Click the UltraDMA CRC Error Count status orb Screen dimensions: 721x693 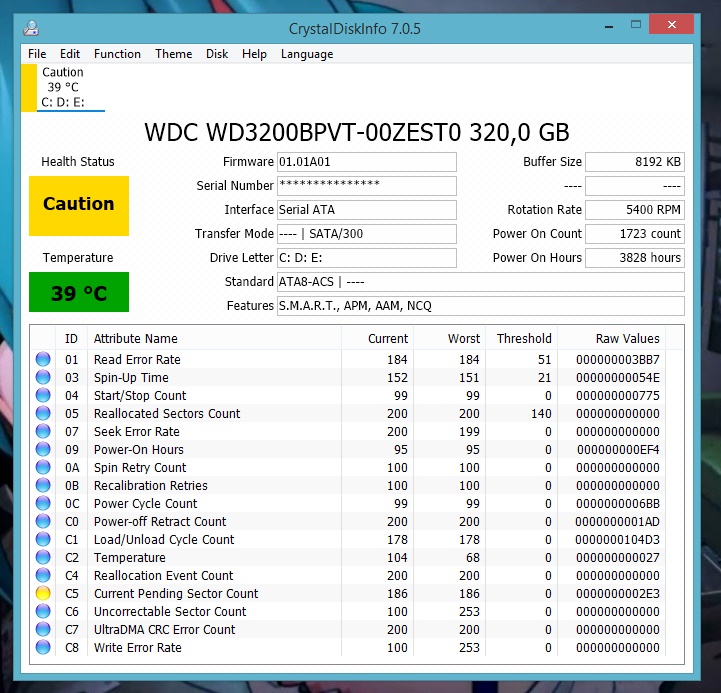coord(43,629)
